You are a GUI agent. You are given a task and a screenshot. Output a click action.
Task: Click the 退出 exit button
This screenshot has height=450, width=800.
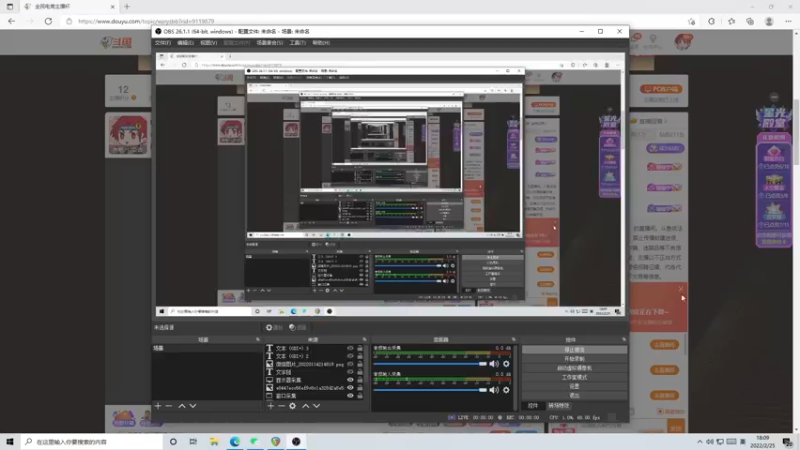pyautogui.click(x=574, y=395)
